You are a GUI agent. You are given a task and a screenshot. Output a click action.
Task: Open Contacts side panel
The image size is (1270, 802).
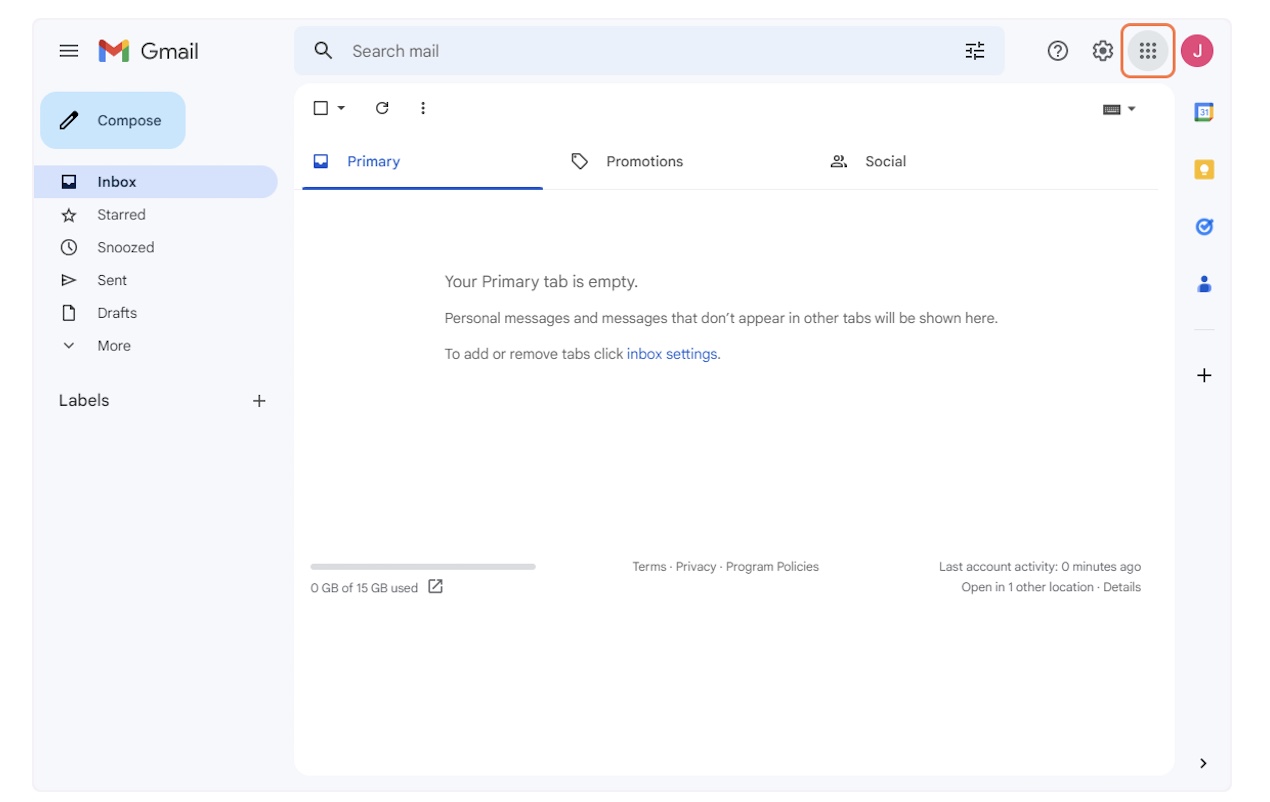[x=1204, y=285]
